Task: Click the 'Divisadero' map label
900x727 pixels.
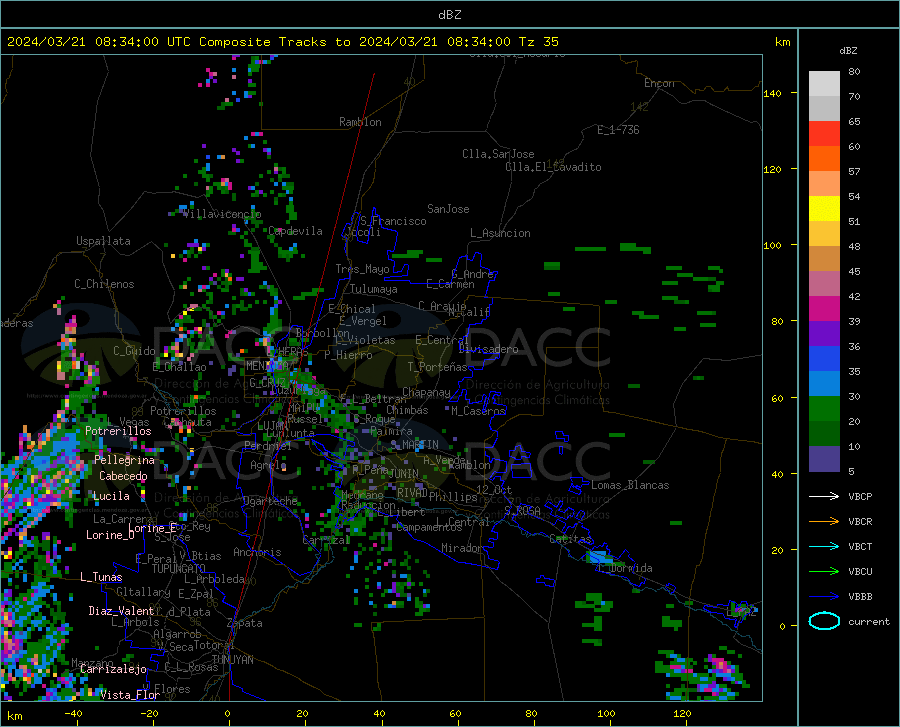Action: click(x=488, y=349)
